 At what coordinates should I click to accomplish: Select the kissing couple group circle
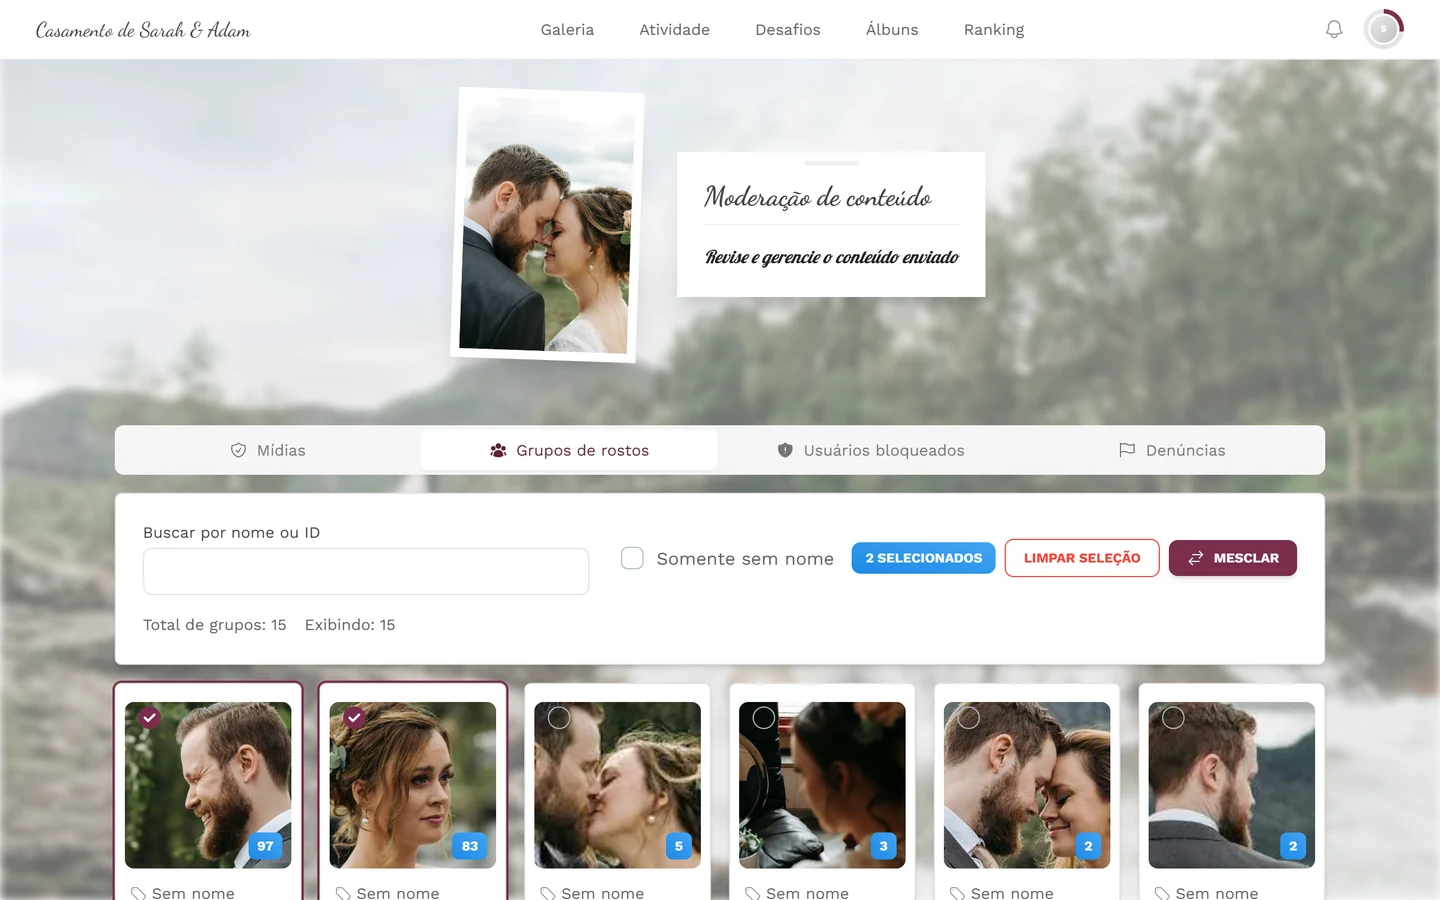559,718
